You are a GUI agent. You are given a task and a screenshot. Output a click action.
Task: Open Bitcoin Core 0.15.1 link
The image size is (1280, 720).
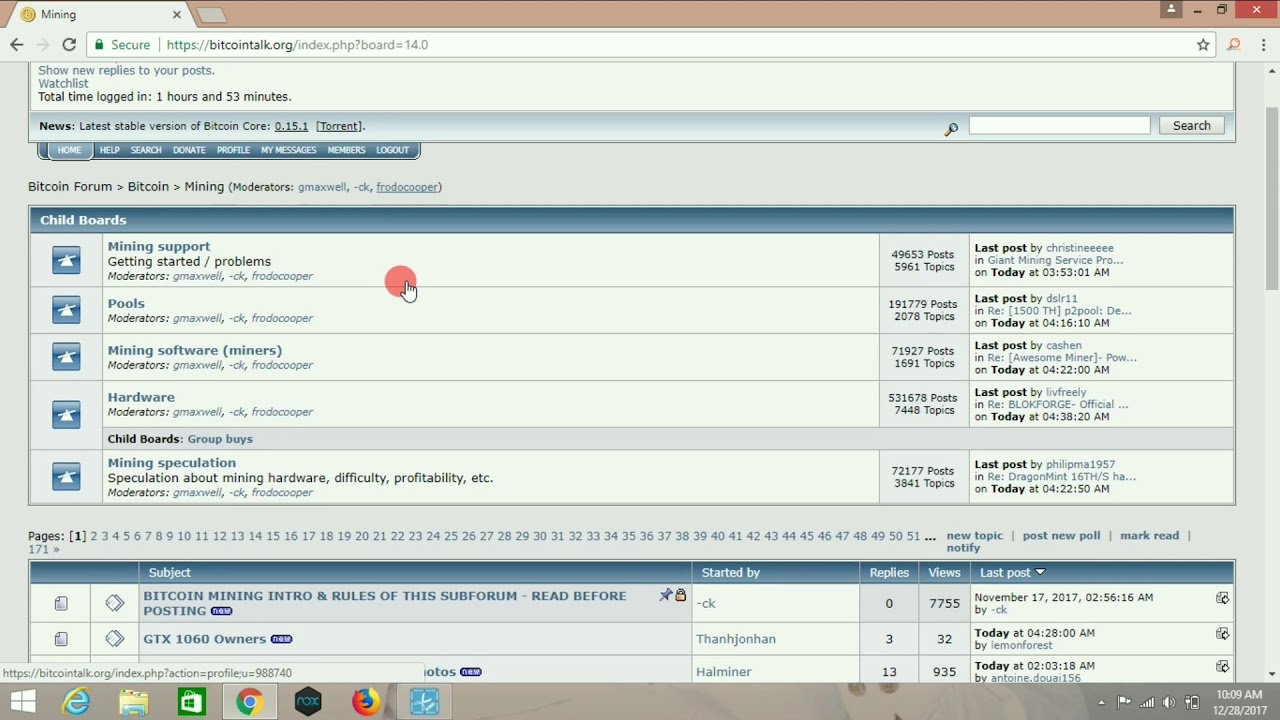291,126
